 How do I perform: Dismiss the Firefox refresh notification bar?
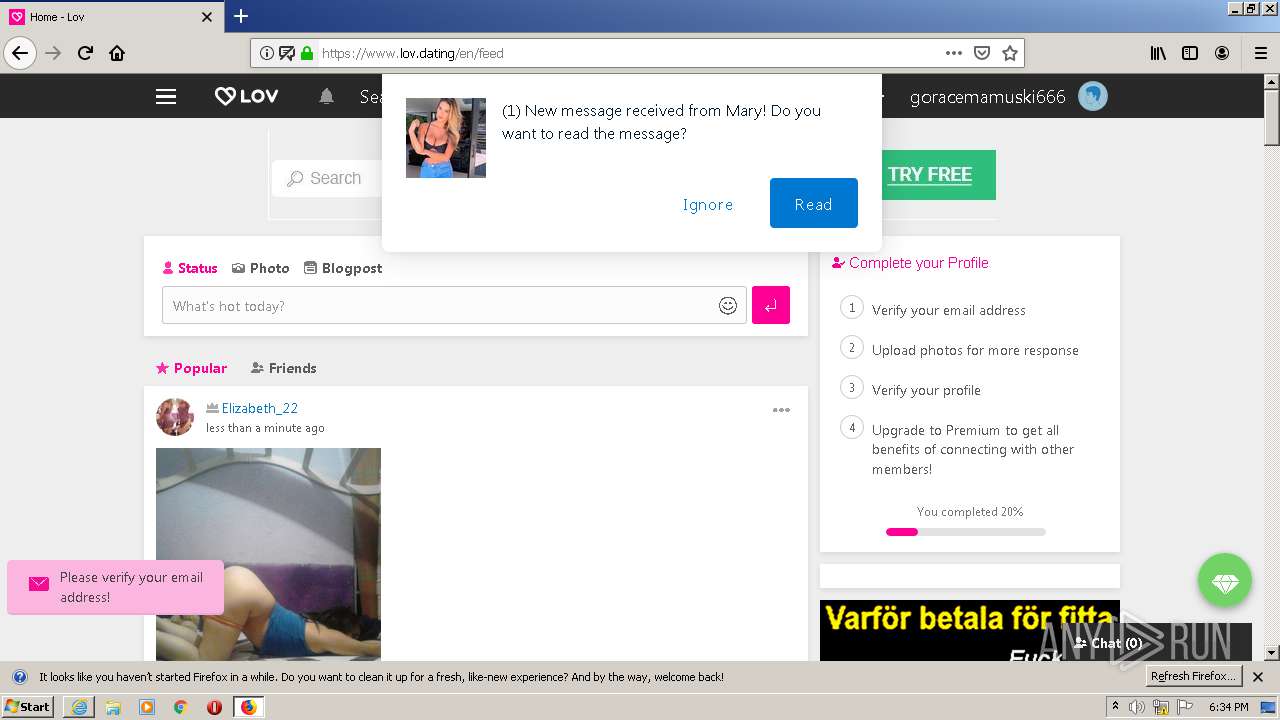pyautogui.click(x=1258, y=677)
